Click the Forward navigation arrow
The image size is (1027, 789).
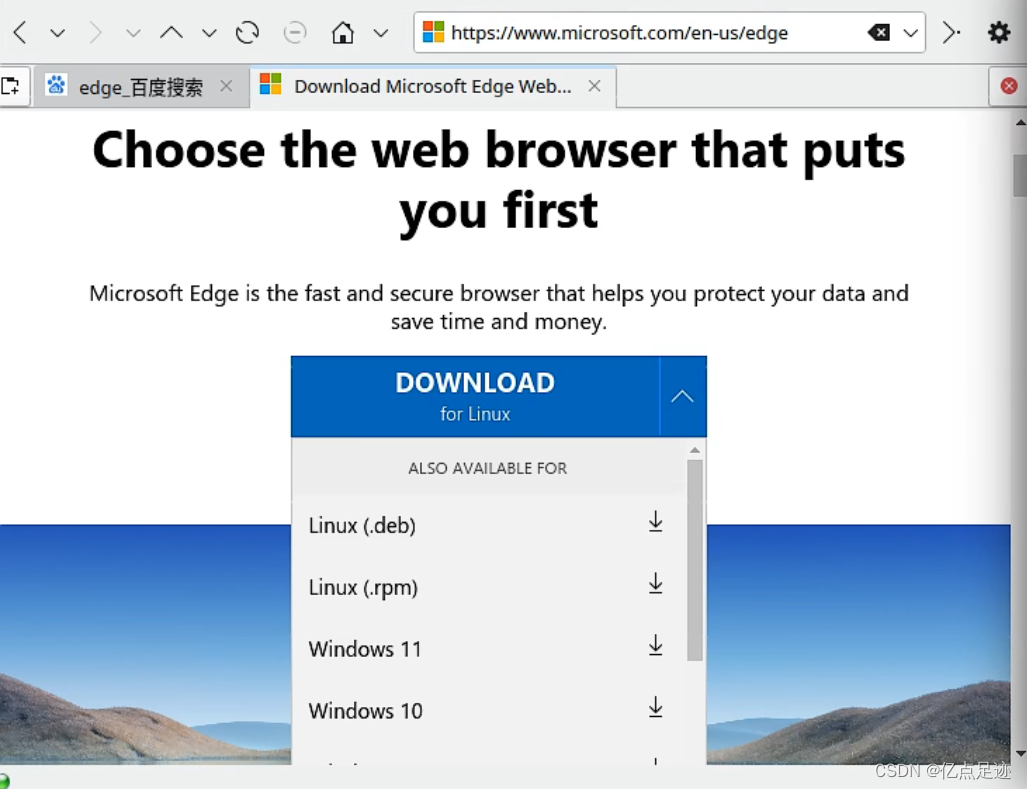click(96, 32)
